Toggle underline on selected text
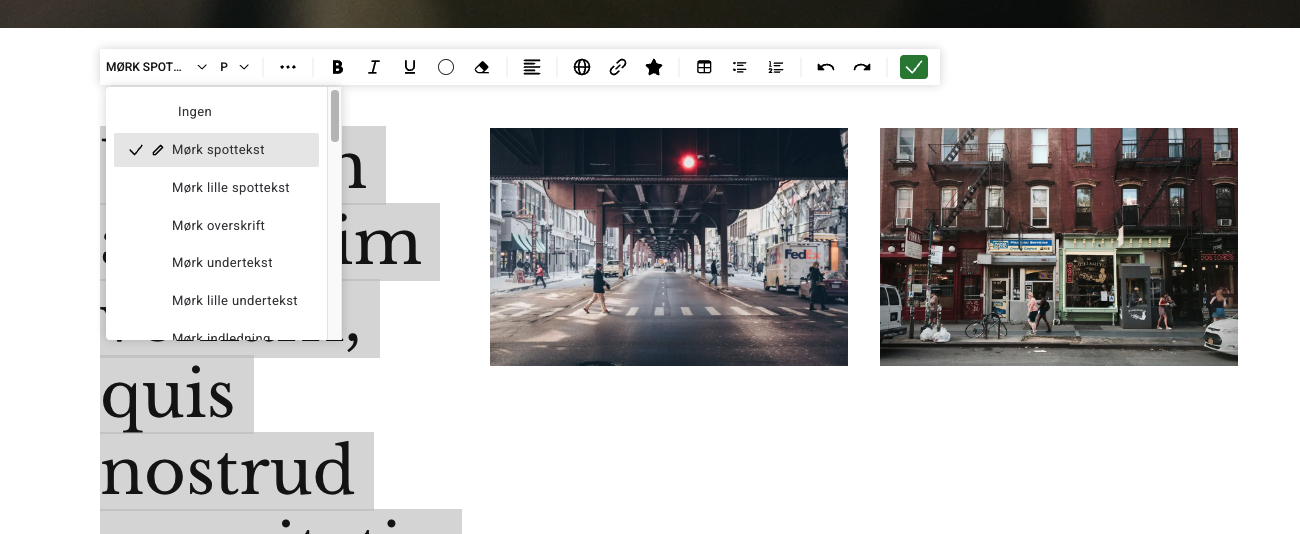 coord(410,67)
